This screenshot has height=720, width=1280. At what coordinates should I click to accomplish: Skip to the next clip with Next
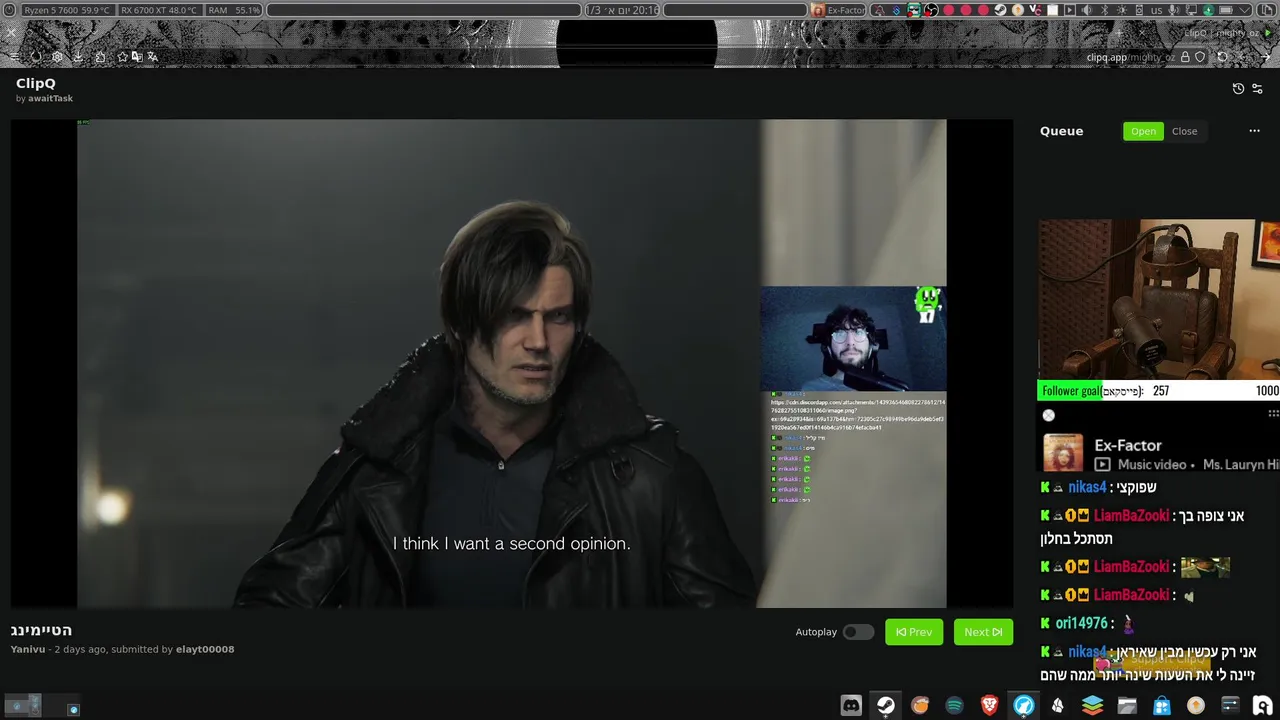(x=983, y=632)
